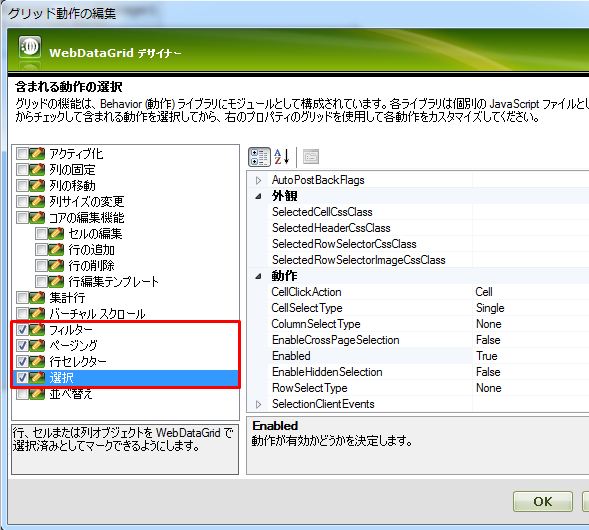Select the RowSelectType property name

(x=309, y=388)
